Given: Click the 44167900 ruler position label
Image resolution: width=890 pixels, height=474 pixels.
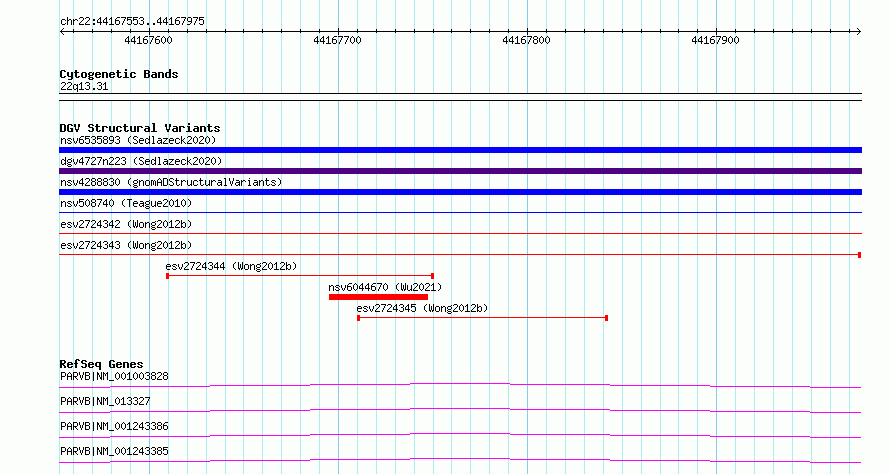Looking at the screenshot, I should [x=715, y=40].
